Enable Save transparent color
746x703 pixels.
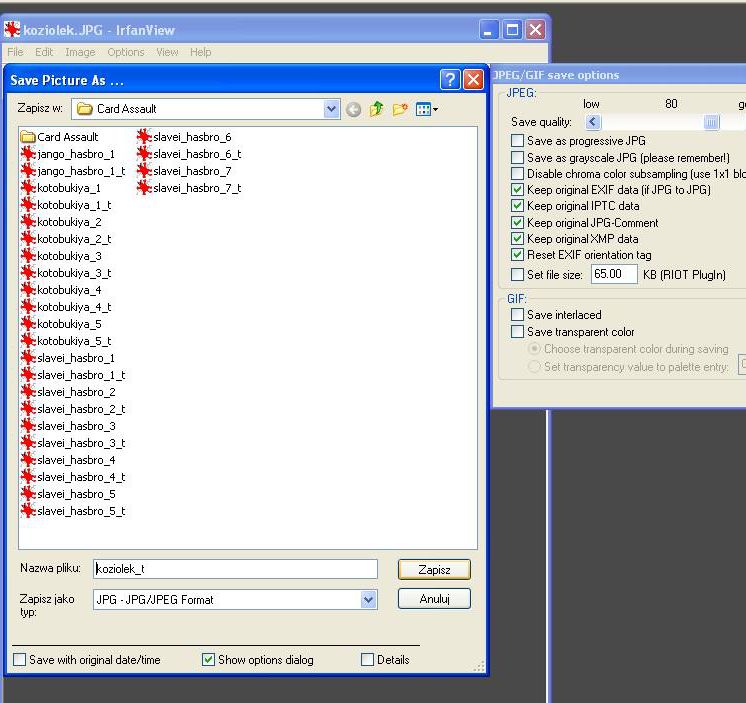coord(517,332)
